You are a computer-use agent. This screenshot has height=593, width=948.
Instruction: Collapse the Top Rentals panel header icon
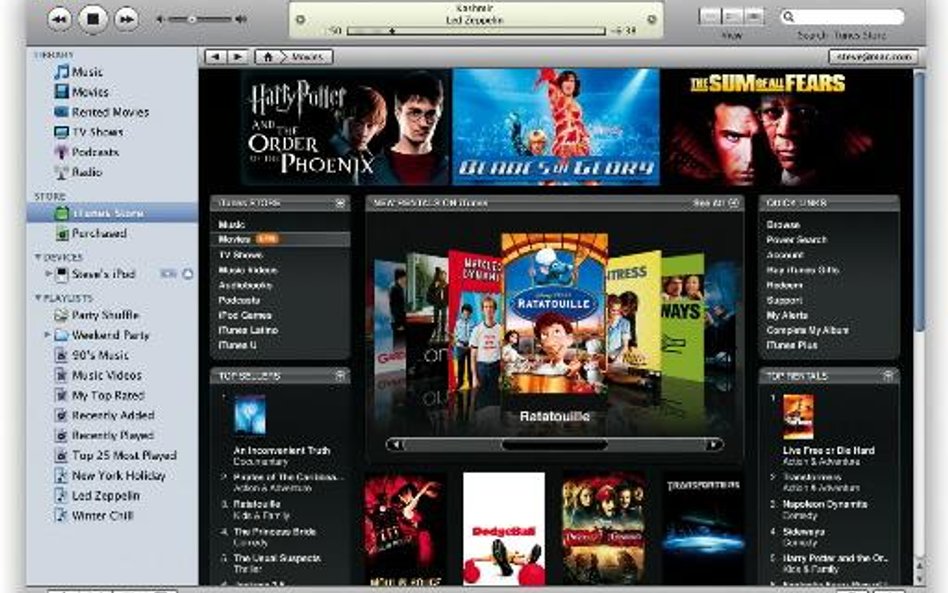[888, 376]
